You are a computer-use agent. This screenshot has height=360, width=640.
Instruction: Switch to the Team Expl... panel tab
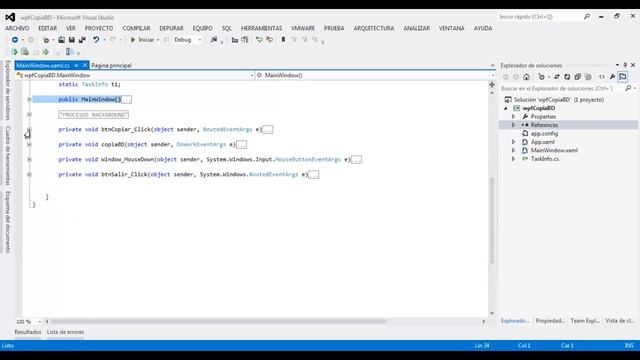pos(585,321)
